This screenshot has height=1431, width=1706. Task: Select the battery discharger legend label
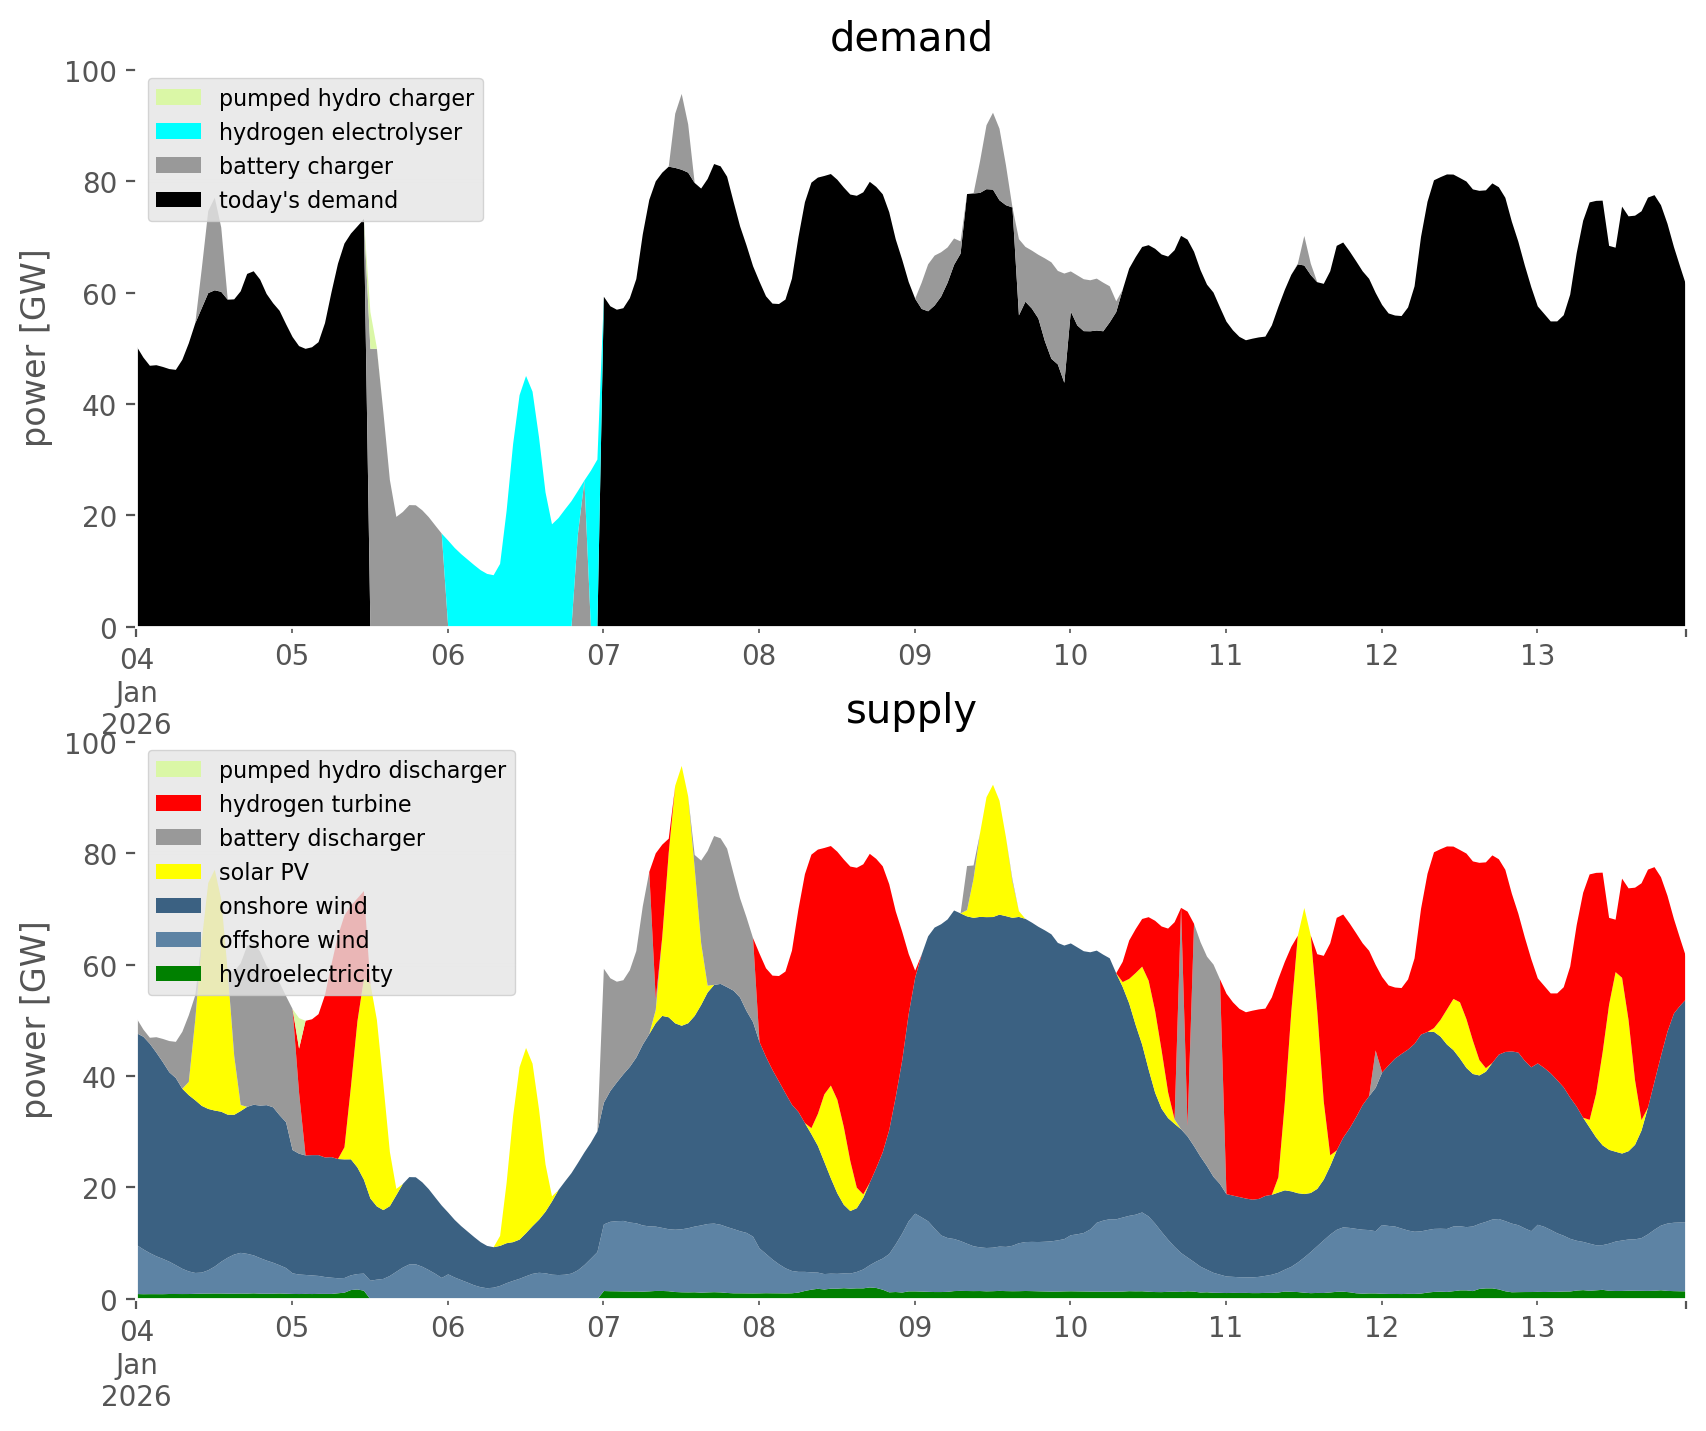[321, 838]
